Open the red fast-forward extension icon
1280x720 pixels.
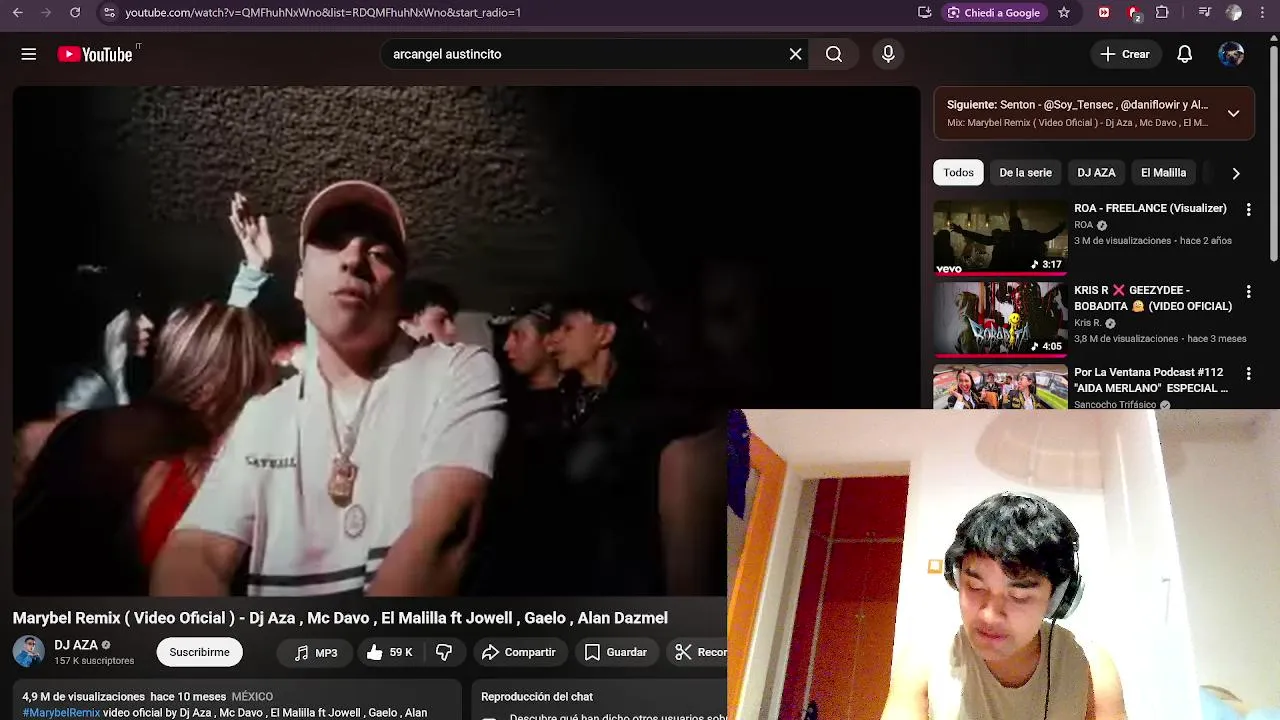pyautogui.click(x=1104, y=13)
